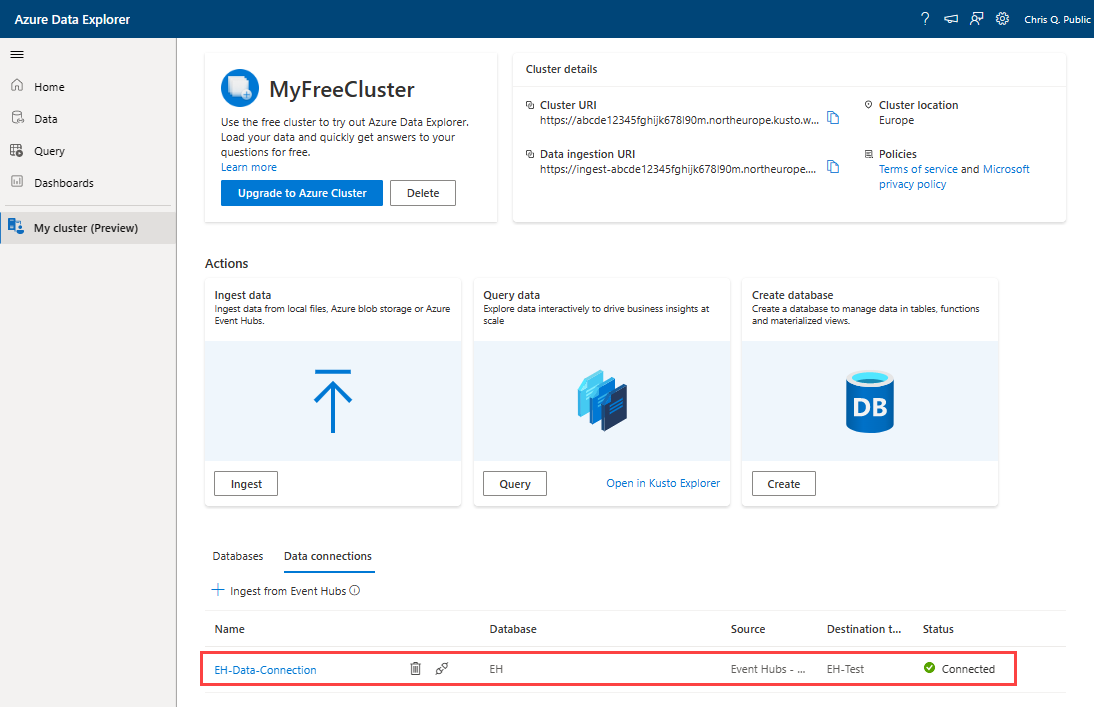Click the Cluster URI address text
This screenshot has width=1094, height=707.
[x=679, y=120]
